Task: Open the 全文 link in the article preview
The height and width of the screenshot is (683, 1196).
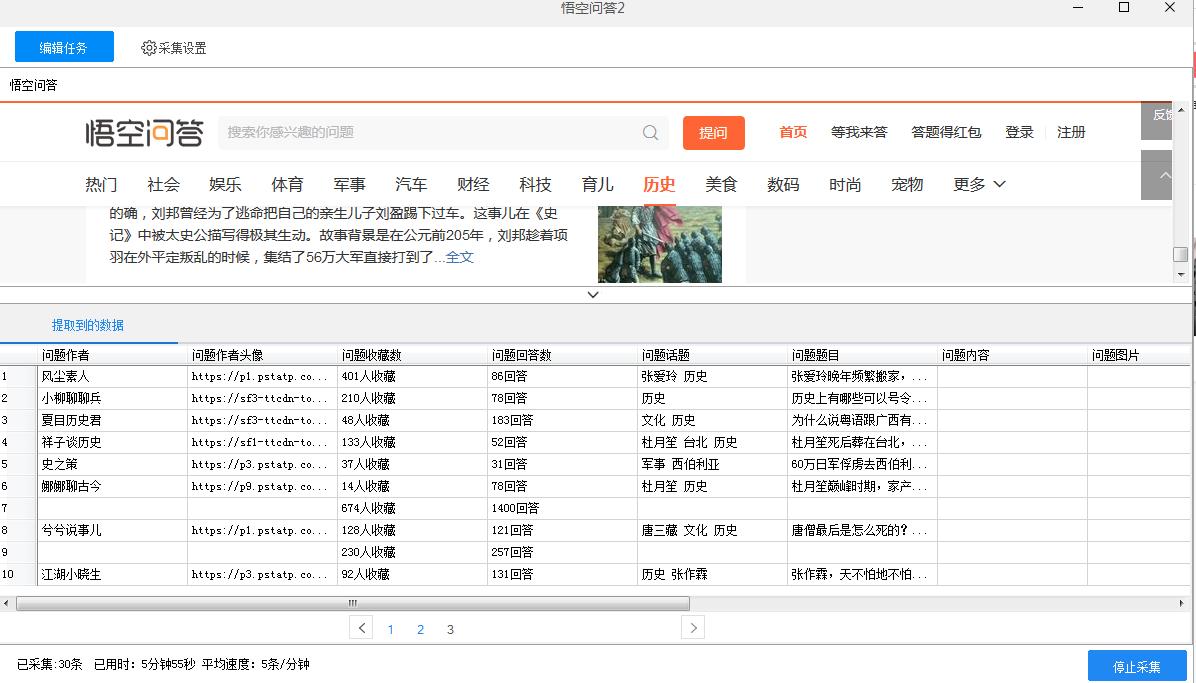Action: click(x=459, y=257)
